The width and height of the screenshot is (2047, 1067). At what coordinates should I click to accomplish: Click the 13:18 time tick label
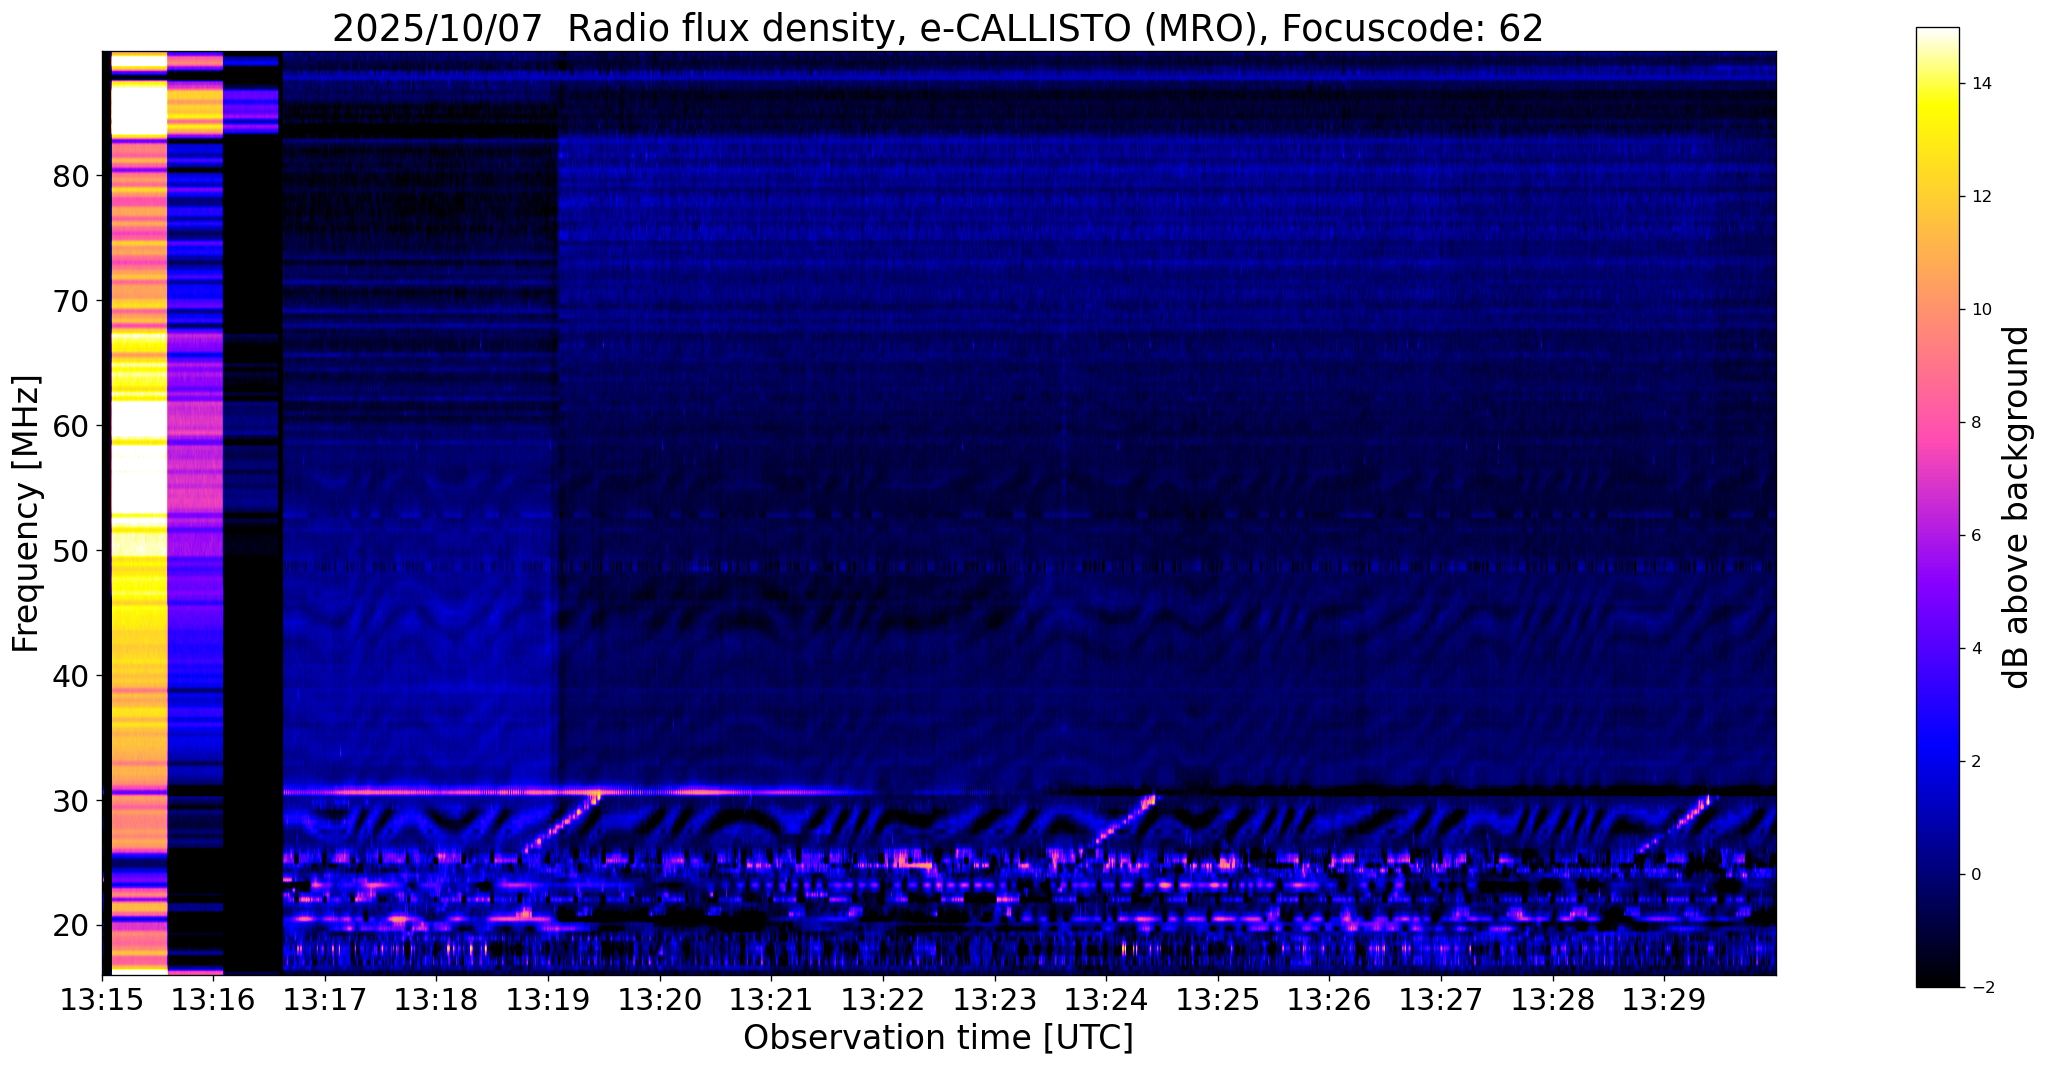436,1000
